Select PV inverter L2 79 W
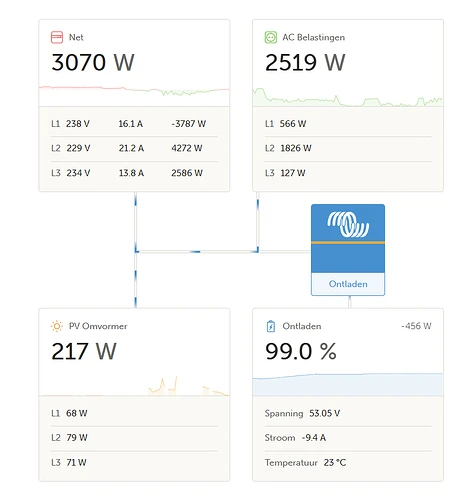This screenshot has height=500, width=466. coord(77,438)
